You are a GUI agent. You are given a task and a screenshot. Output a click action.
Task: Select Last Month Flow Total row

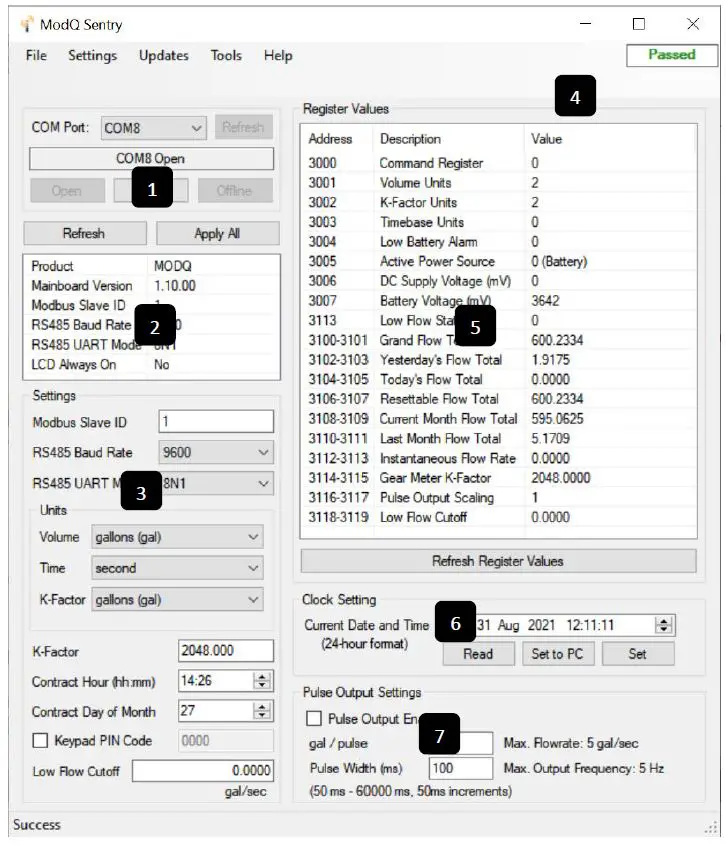pyautogui.click(x=498, y=439)
